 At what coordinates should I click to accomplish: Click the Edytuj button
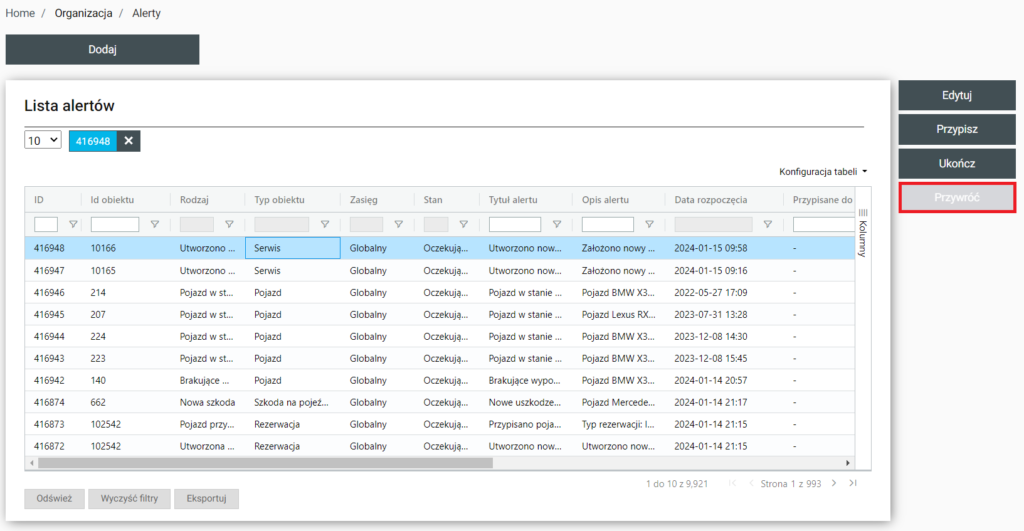coord(956,96)
